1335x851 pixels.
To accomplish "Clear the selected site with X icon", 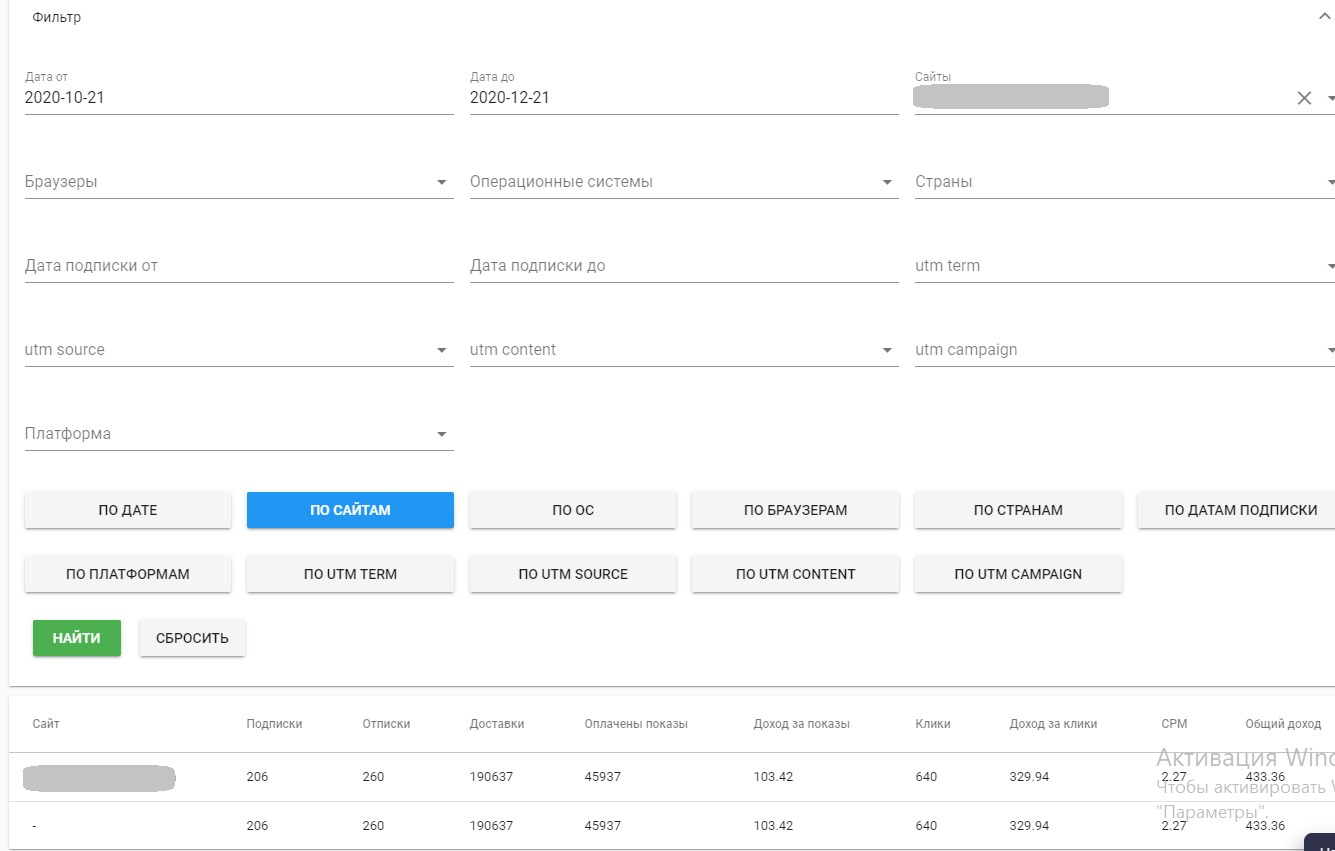I will (x=1304, y=98).
